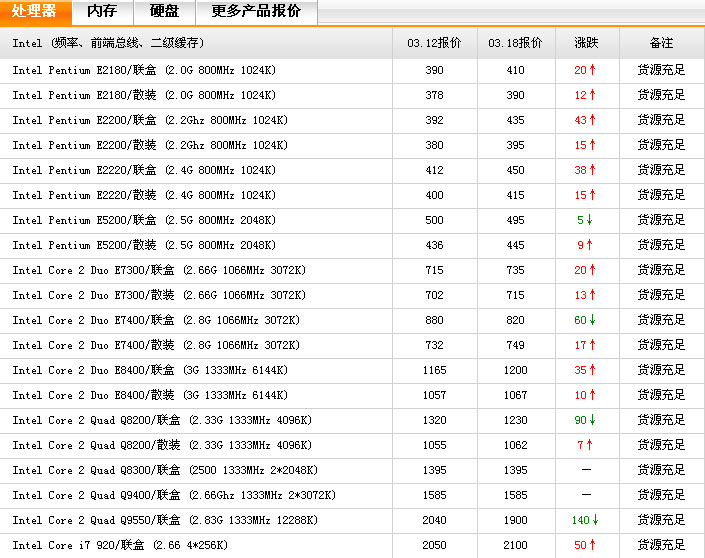This screenshot has width=705, height=558.
Task: Select Core 2 Duo E7400/联盒 row name
Action: [156, 320]
